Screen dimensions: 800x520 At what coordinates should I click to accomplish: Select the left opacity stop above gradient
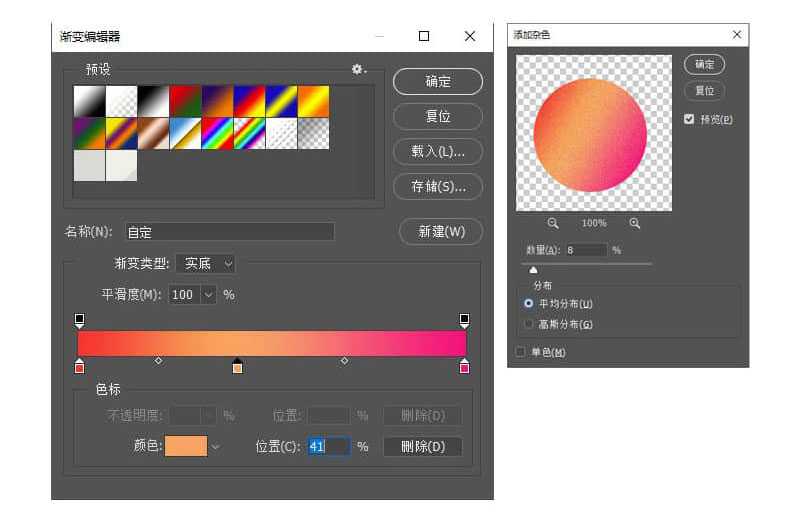(x=79, y=320)
